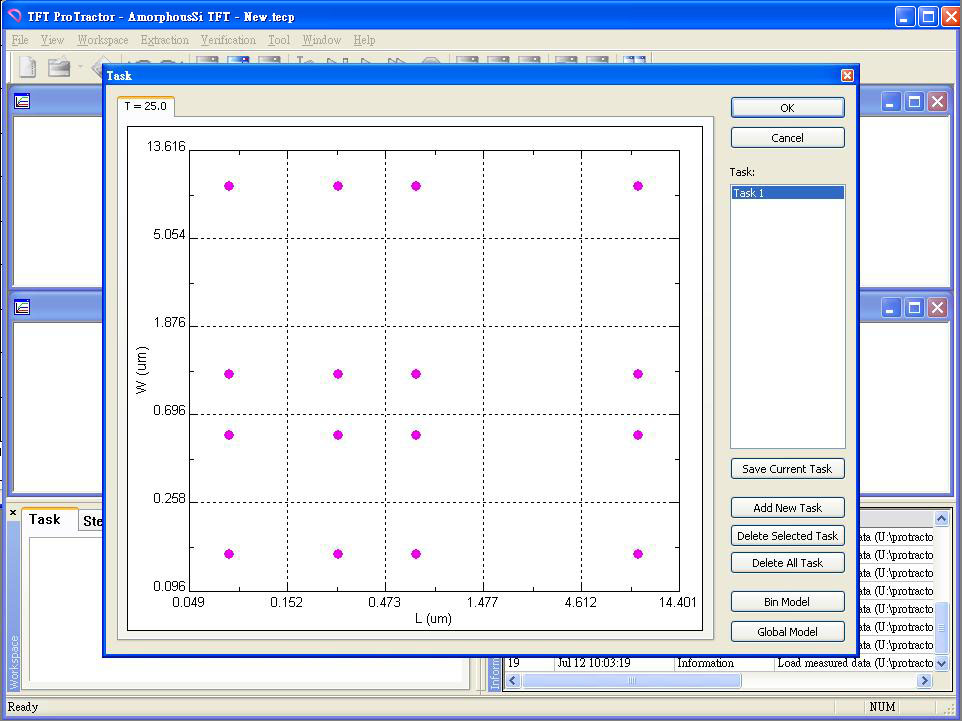
Task: Close the Workspace panel with its x icon
Action: tap(13, 513)
